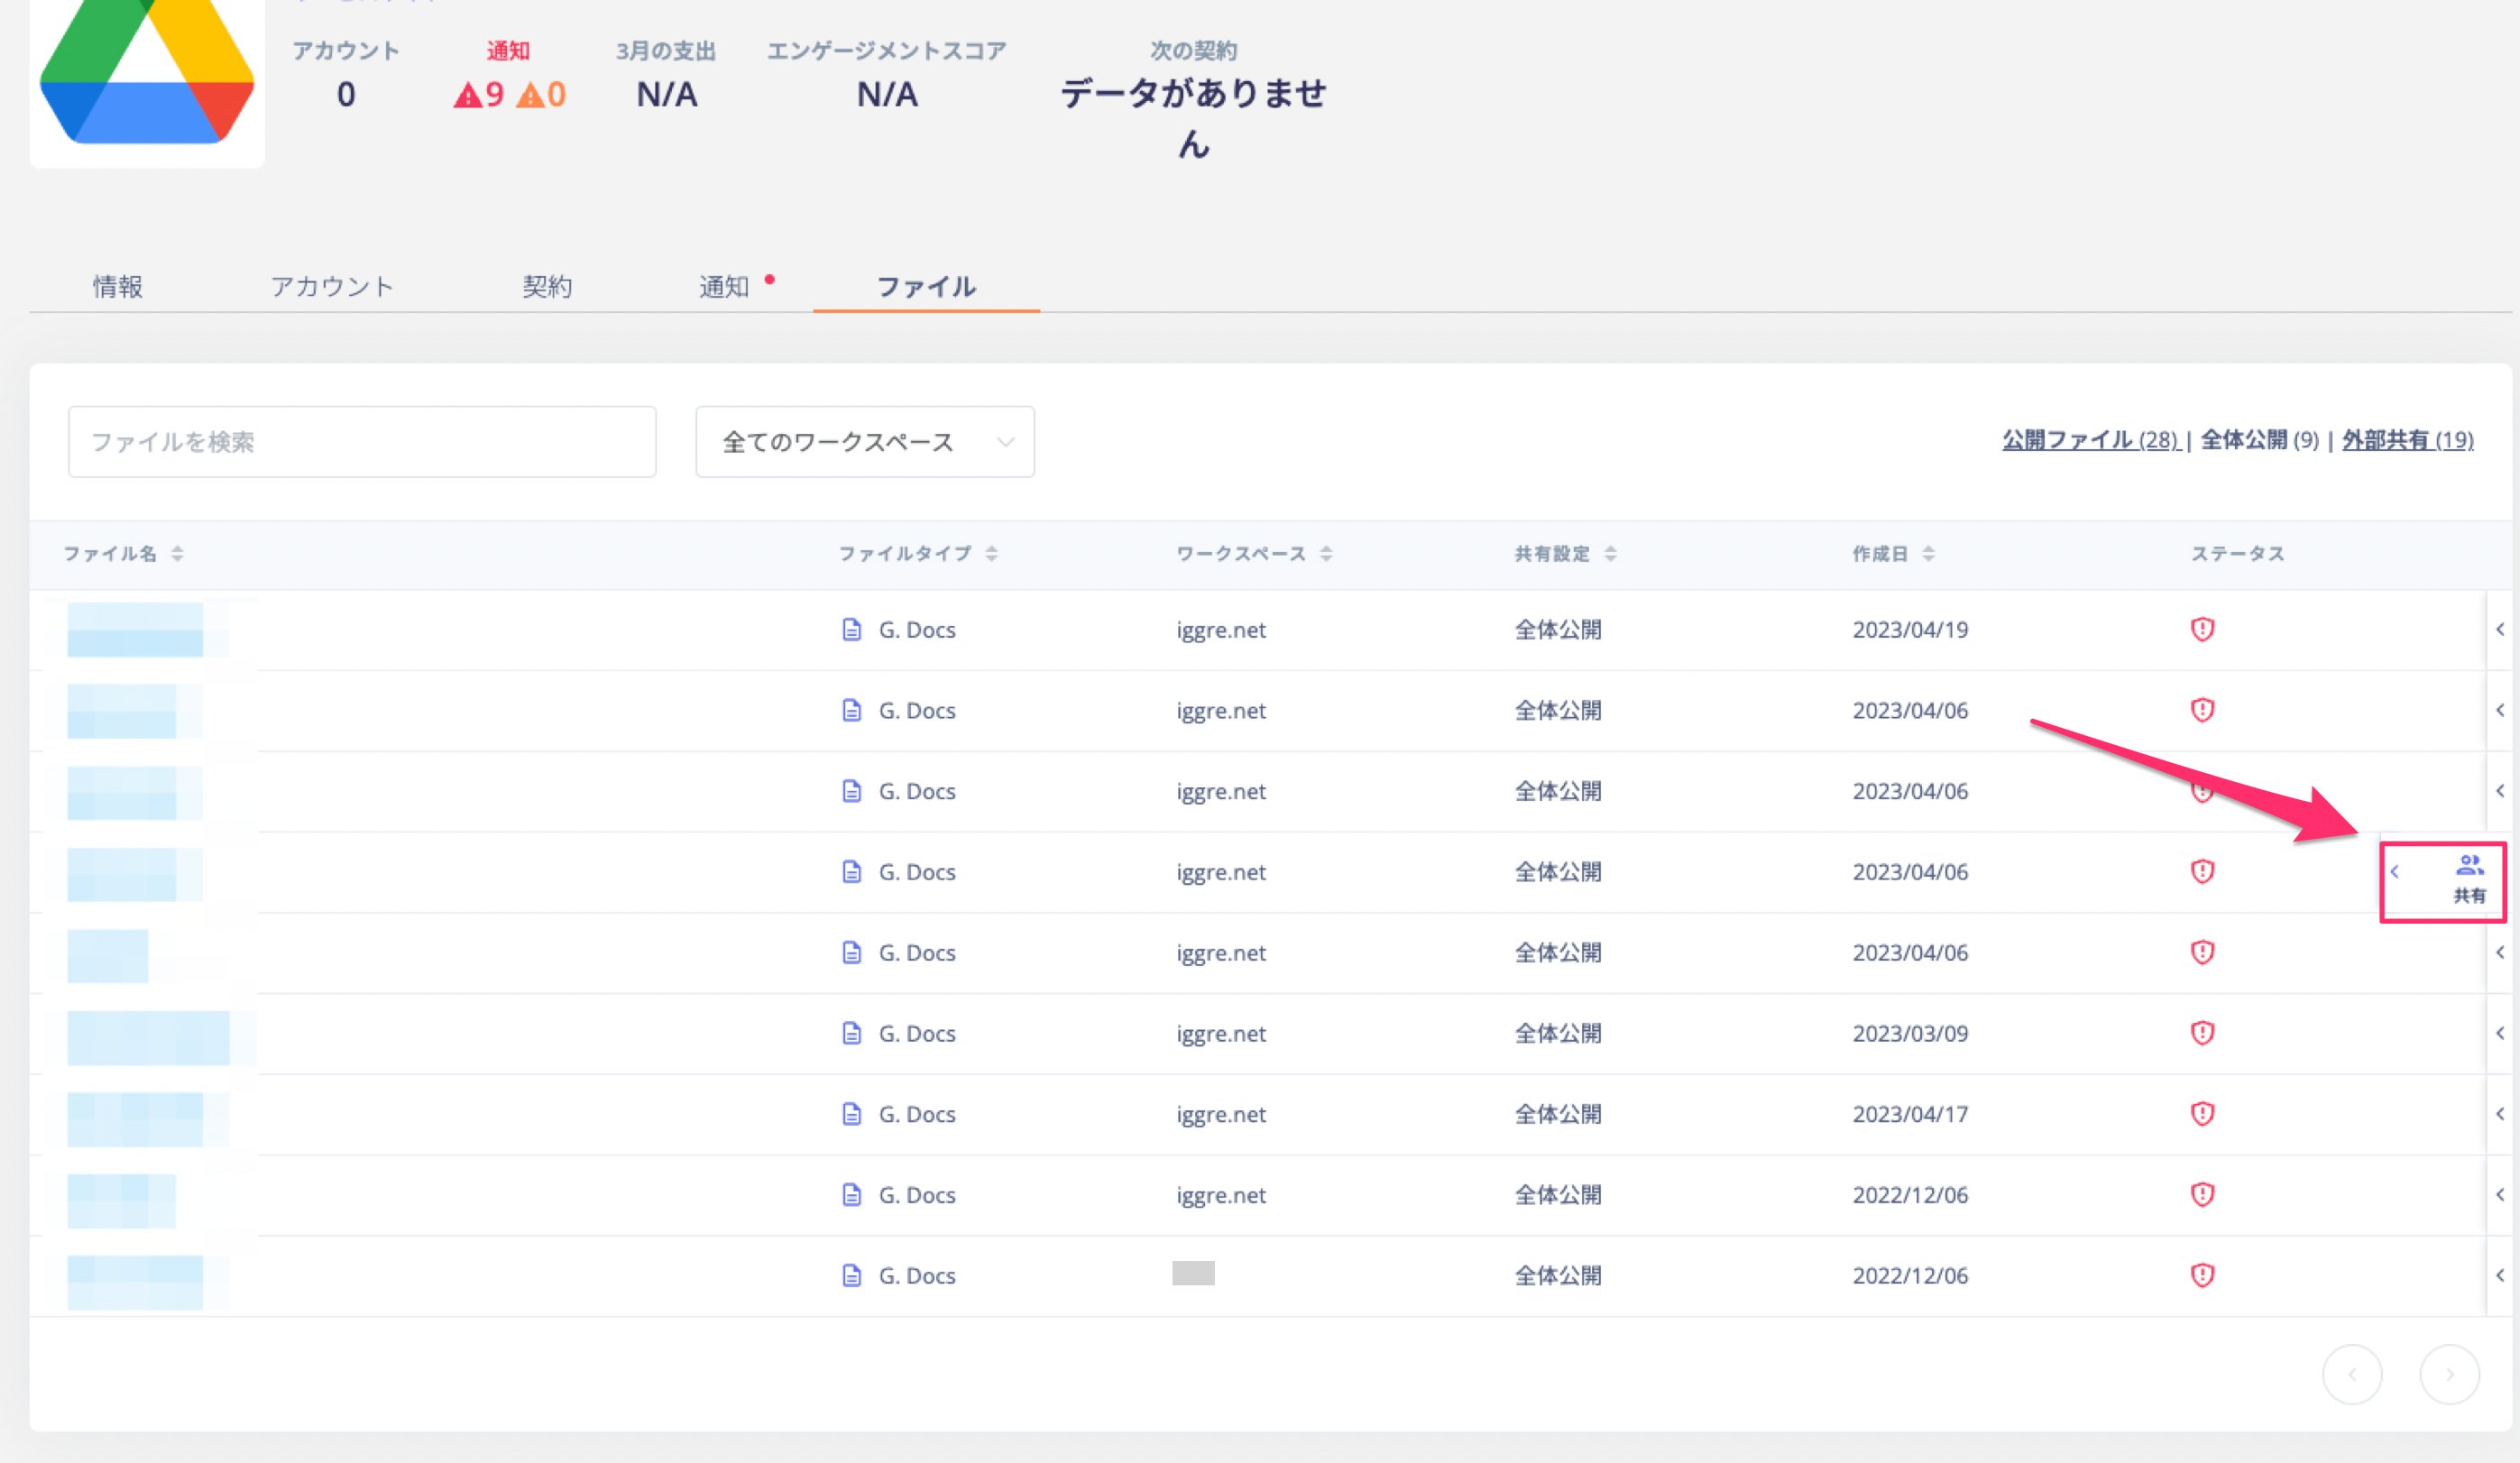The image size is (2520, 1463).
Task: Click orange warning triangle showing 0 notifications
Action: pyautogui.click(x=530, y=95)
